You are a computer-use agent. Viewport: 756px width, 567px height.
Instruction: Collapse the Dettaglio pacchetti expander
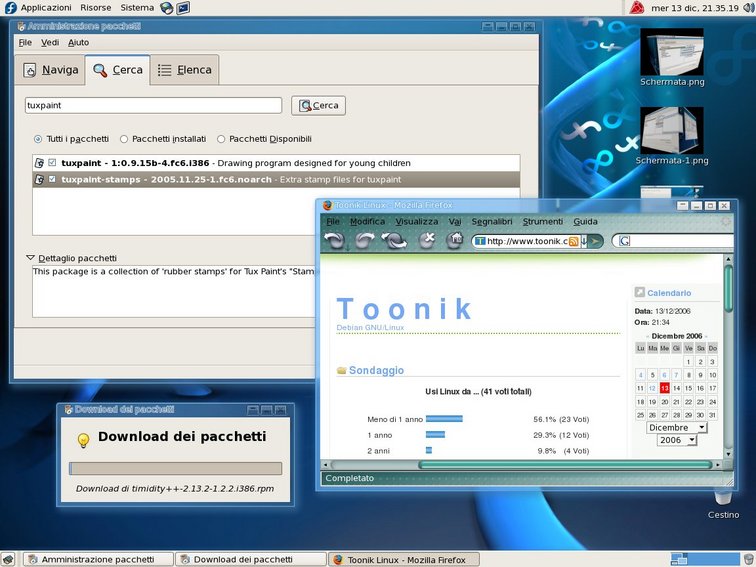click(31, 258)
